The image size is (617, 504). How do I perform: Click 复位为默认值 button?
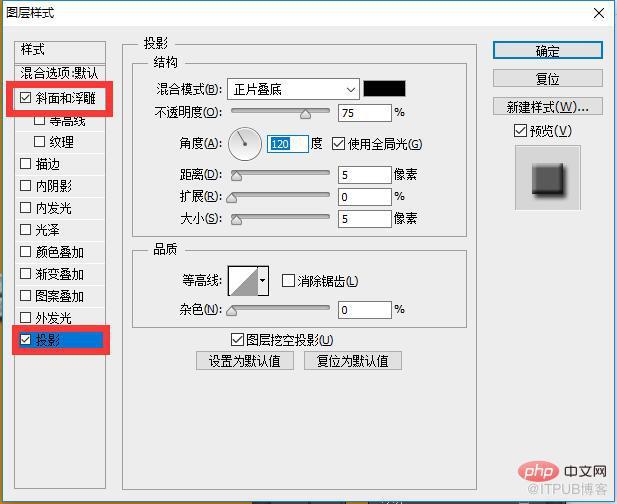pyautogui.click(x=353, y=361)
